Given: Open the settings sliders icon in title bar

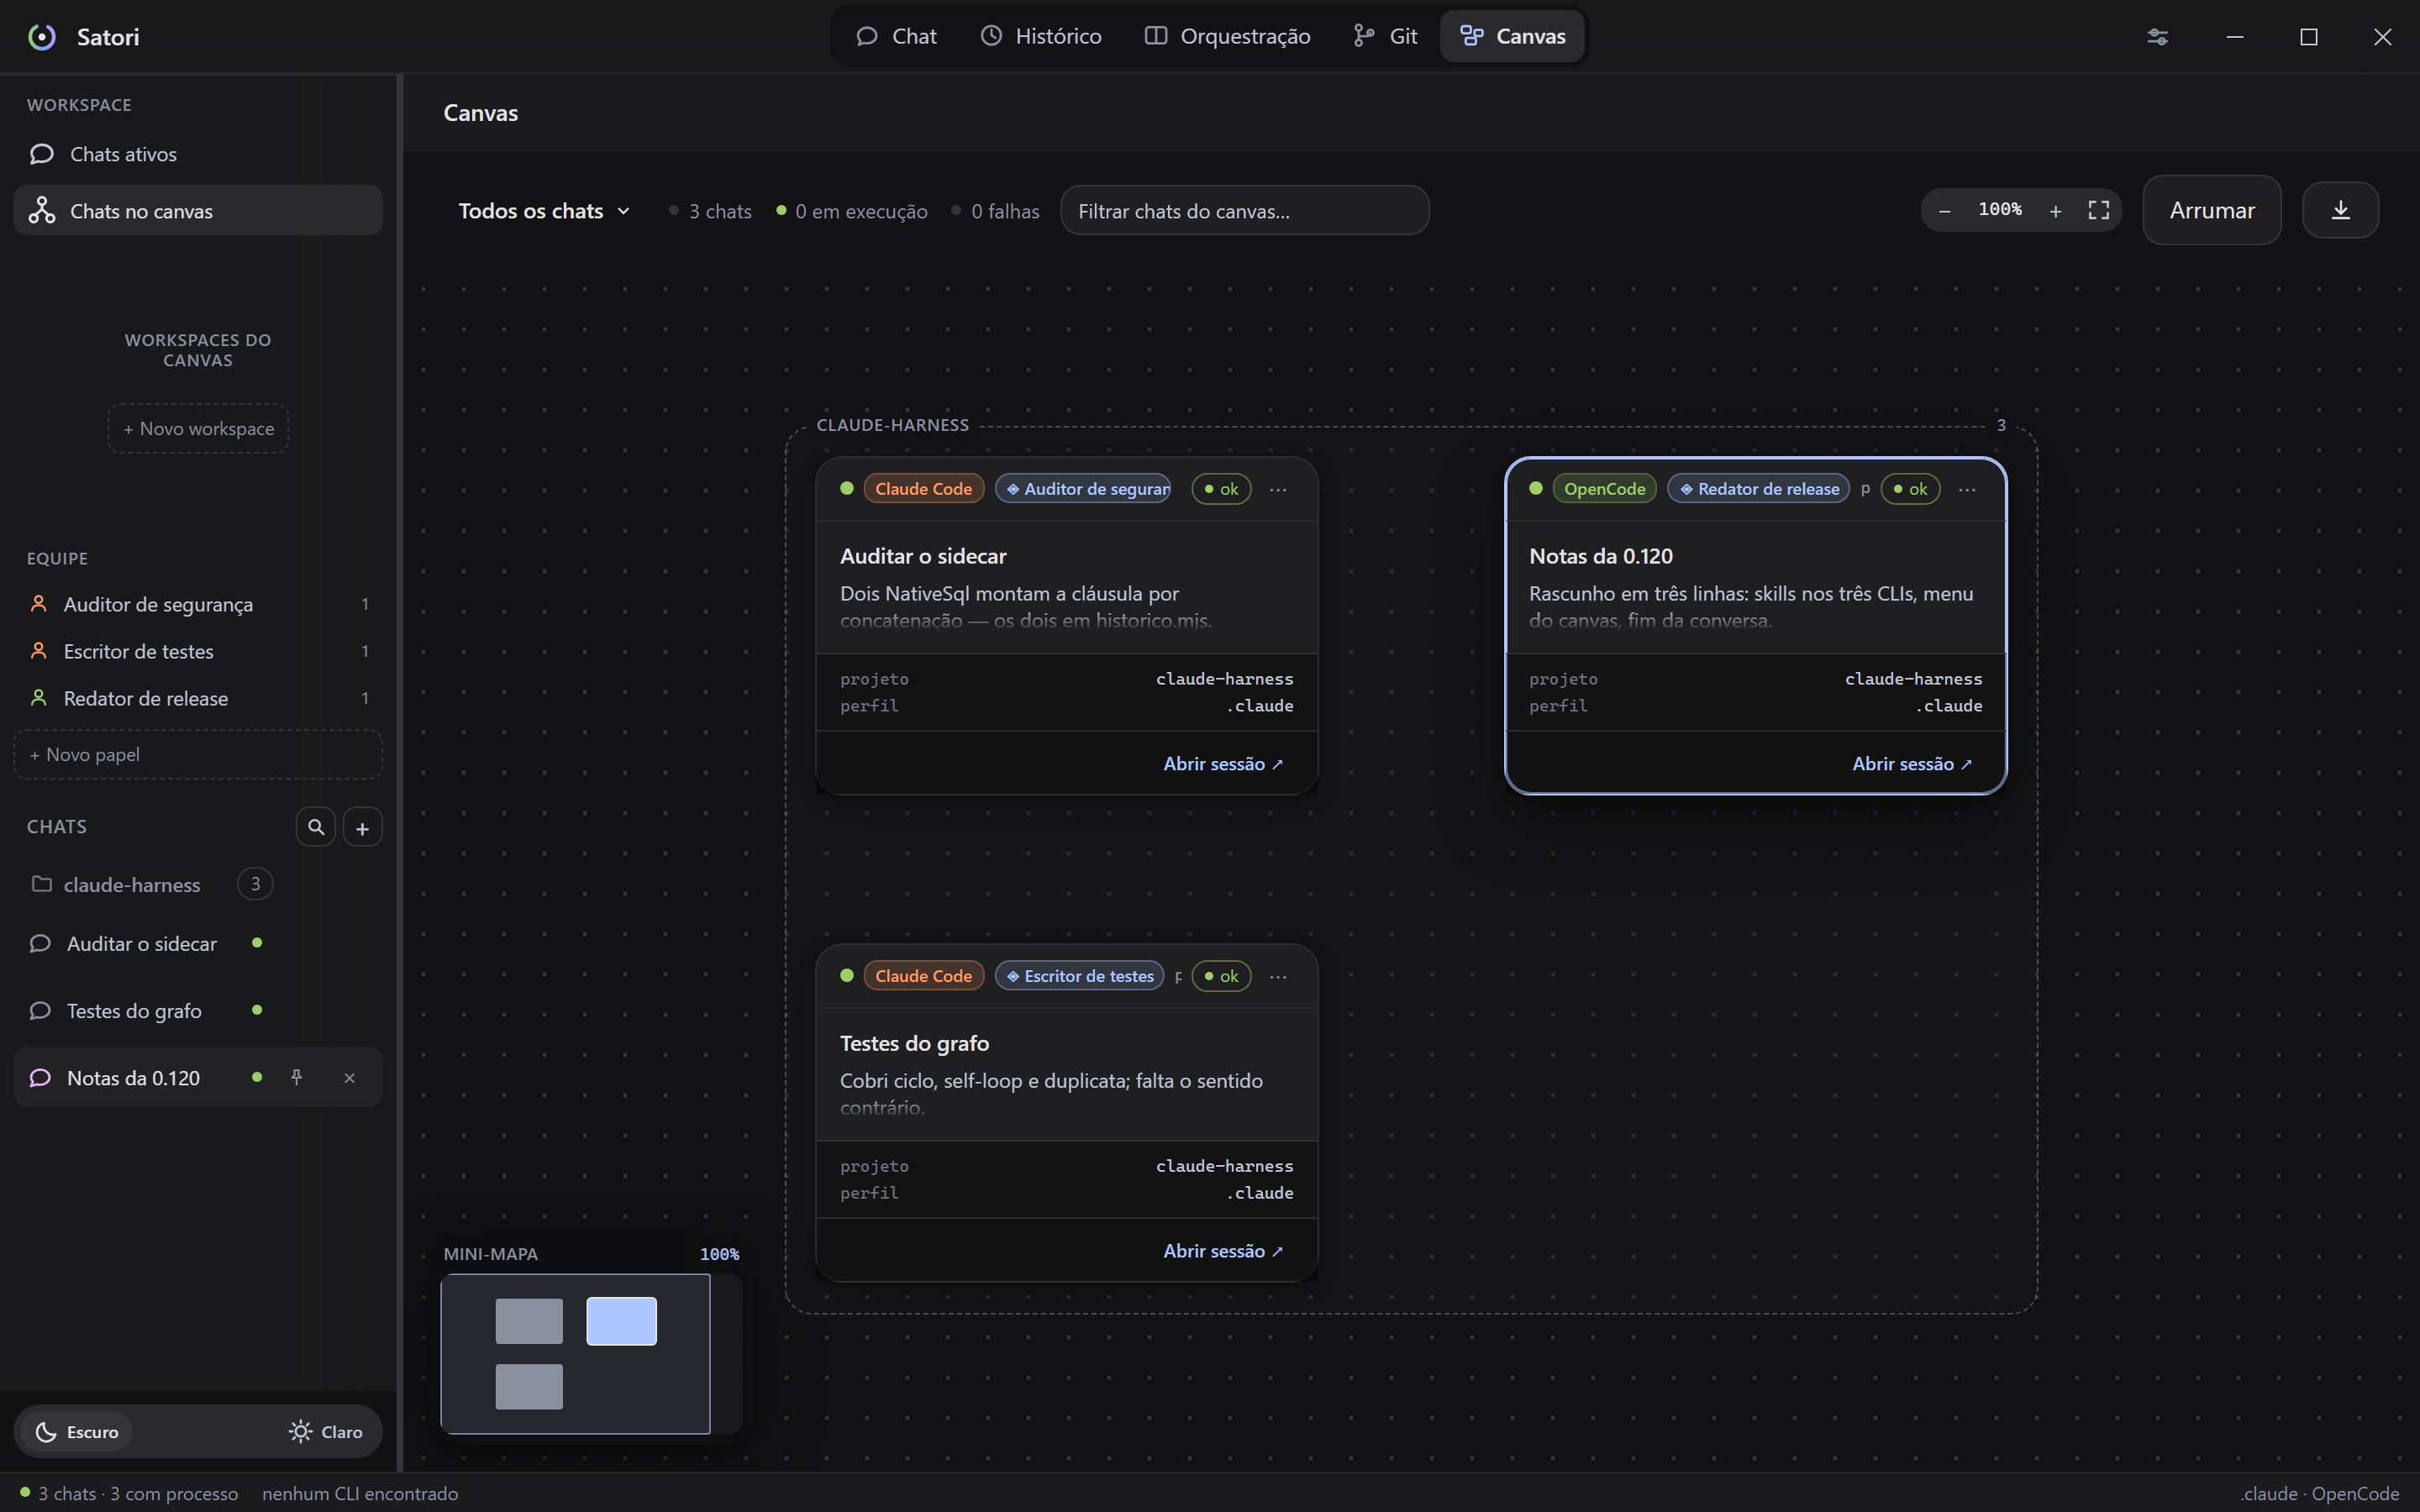Looking at the screenshot, I should [x=2157, y=37].
